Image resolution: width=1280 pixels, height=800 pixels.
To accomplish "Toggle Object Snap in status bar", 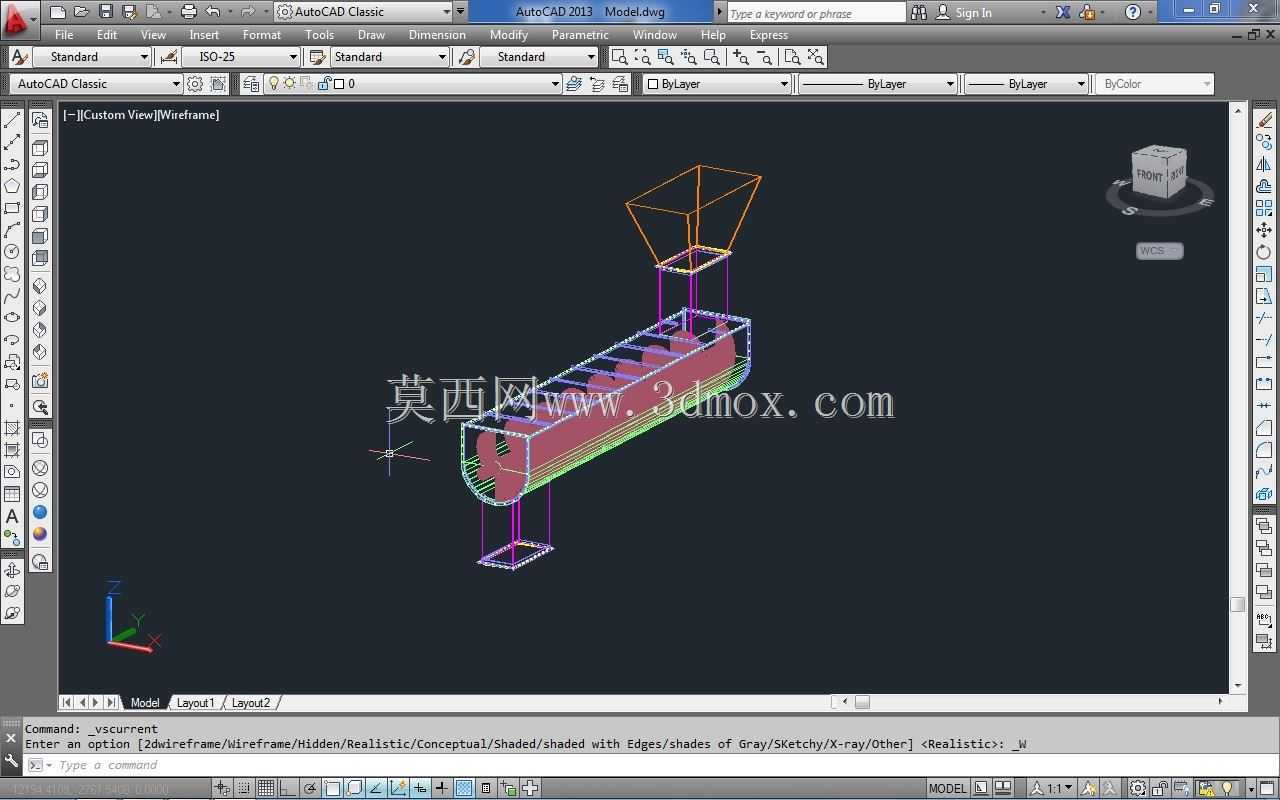I will 332,788.
